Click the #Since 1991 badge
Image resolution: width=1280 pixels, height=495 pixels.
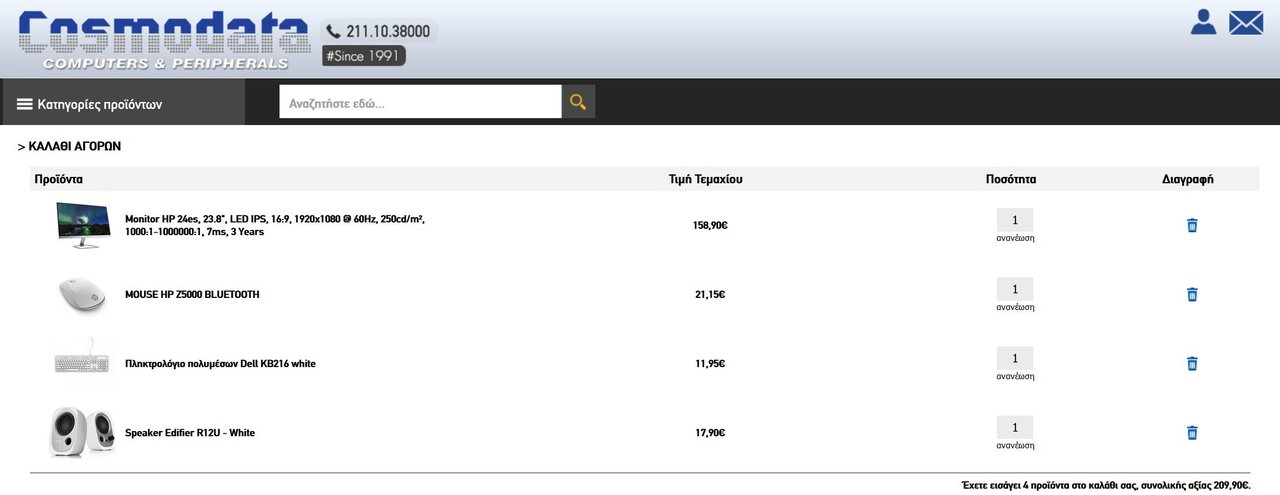click(x=364, y=56)
